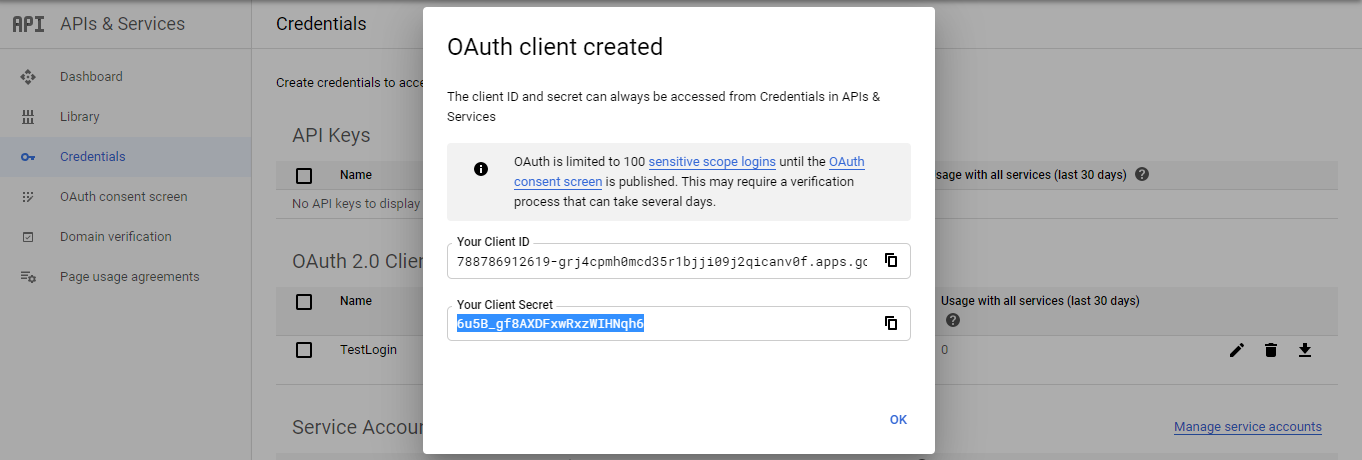The height and width of the screenshot is (460, 1362).
Task: Copy the Client Secret to clipboard
Action: 891,323
